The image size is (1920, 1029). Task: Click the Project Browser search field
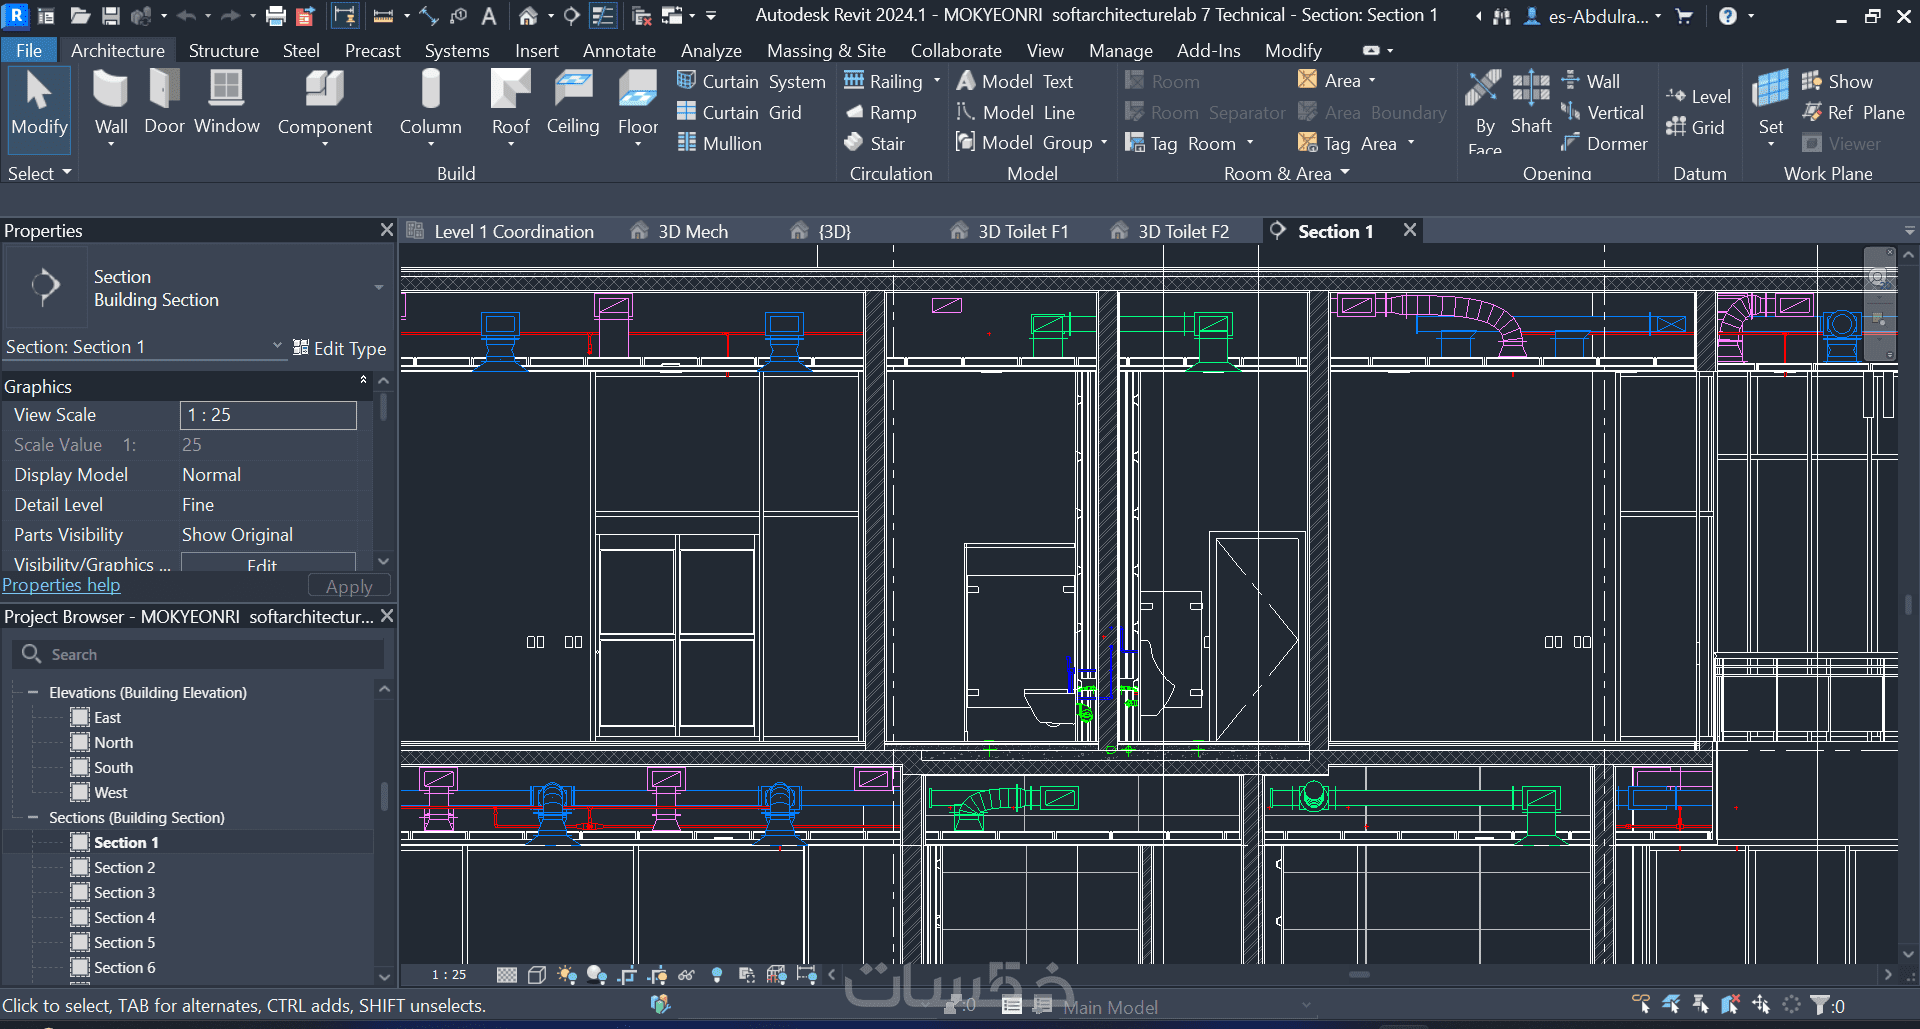199,654
